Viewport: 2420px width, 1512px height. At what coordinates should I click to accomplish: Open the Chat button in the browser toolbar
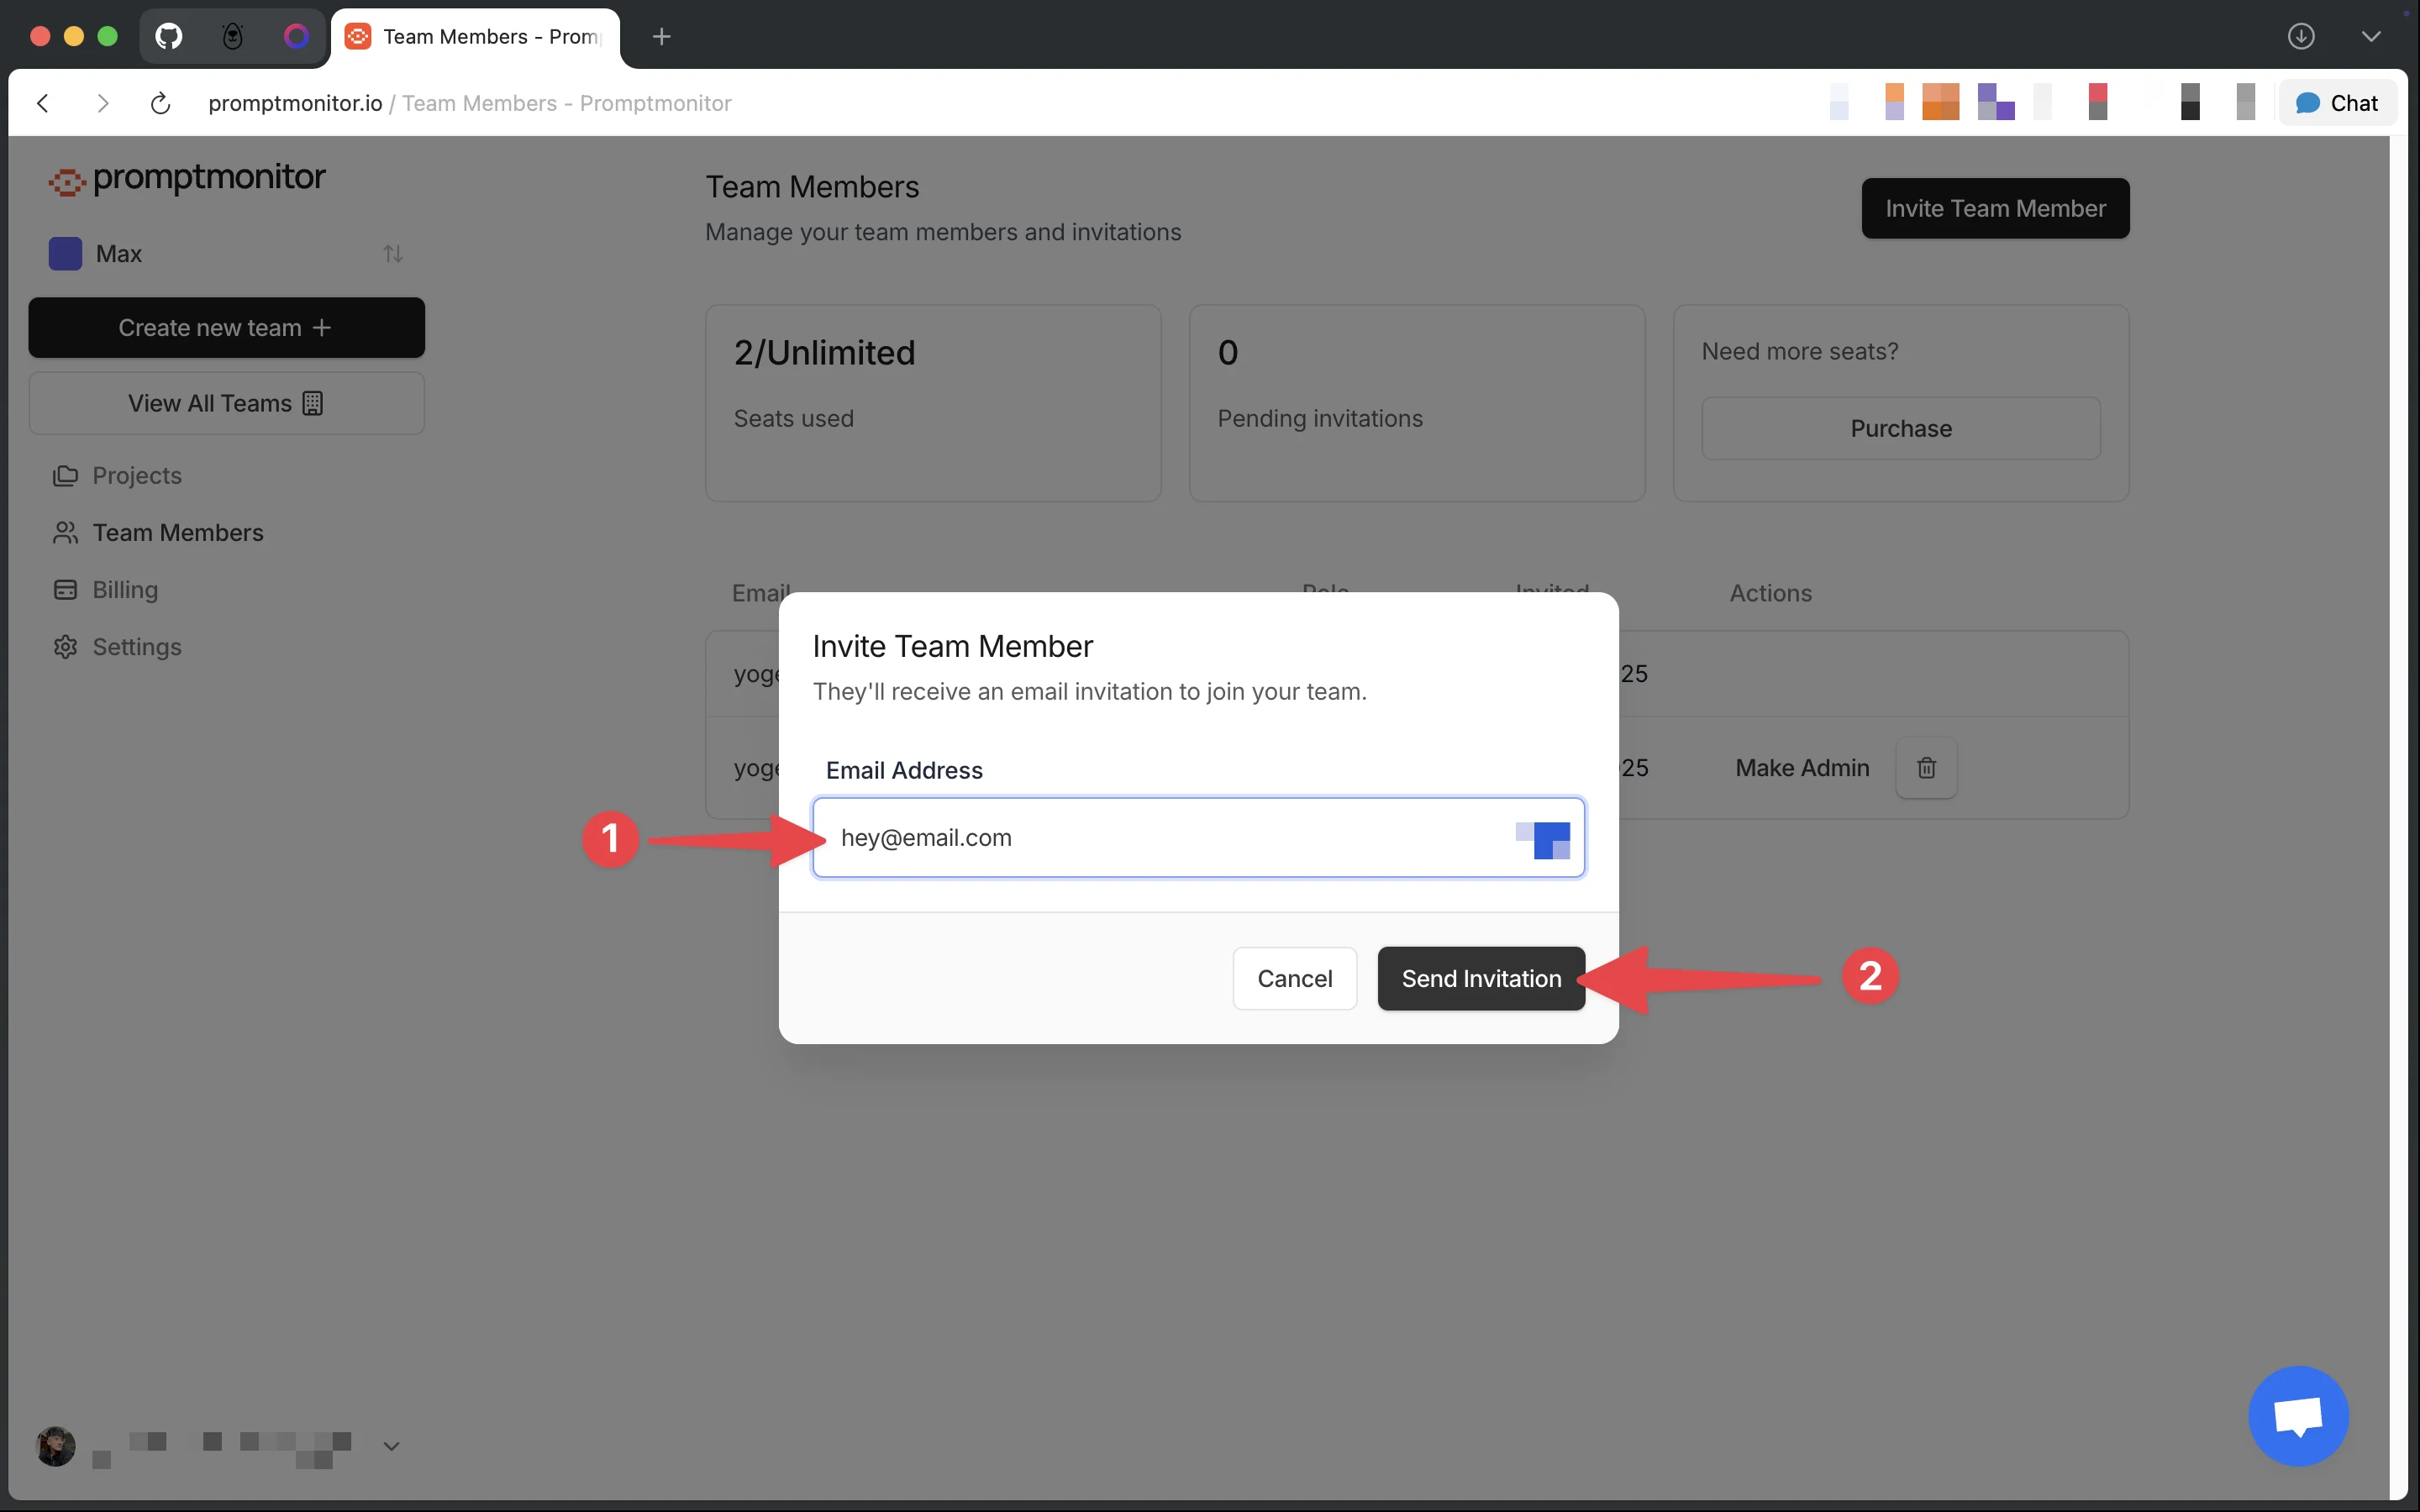[x=2337, y=103]
